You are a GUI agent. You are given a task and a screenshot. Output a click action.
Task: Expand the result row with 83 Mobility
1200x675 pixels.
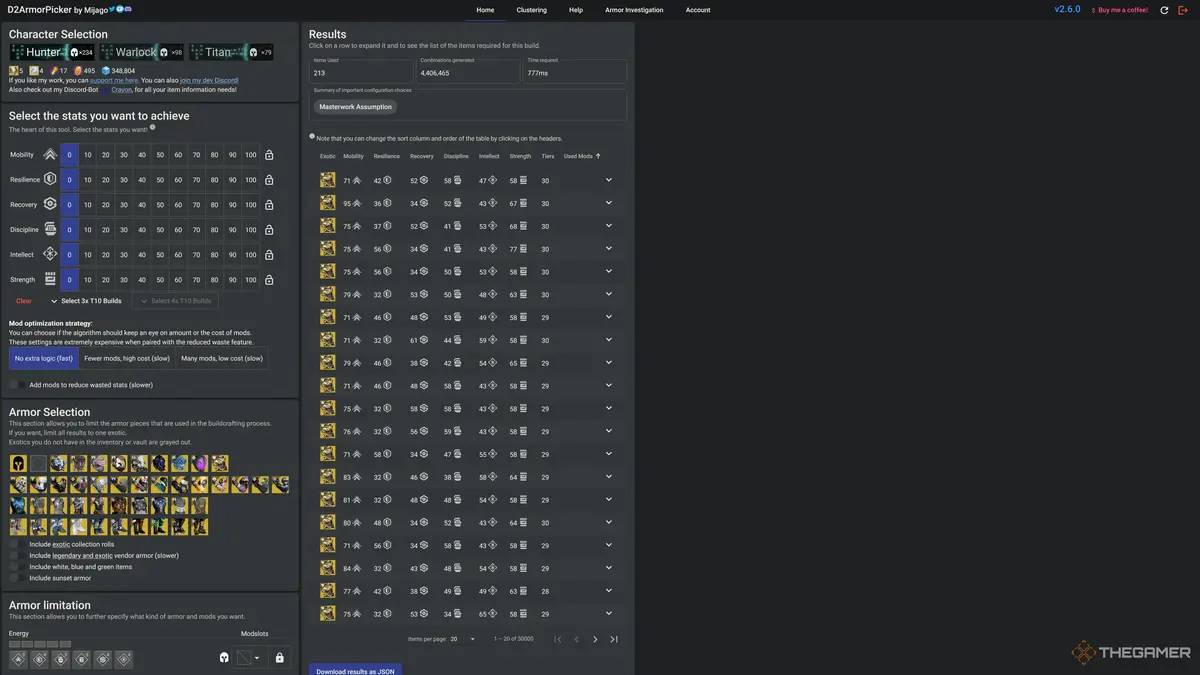click(x=609, y=477)
